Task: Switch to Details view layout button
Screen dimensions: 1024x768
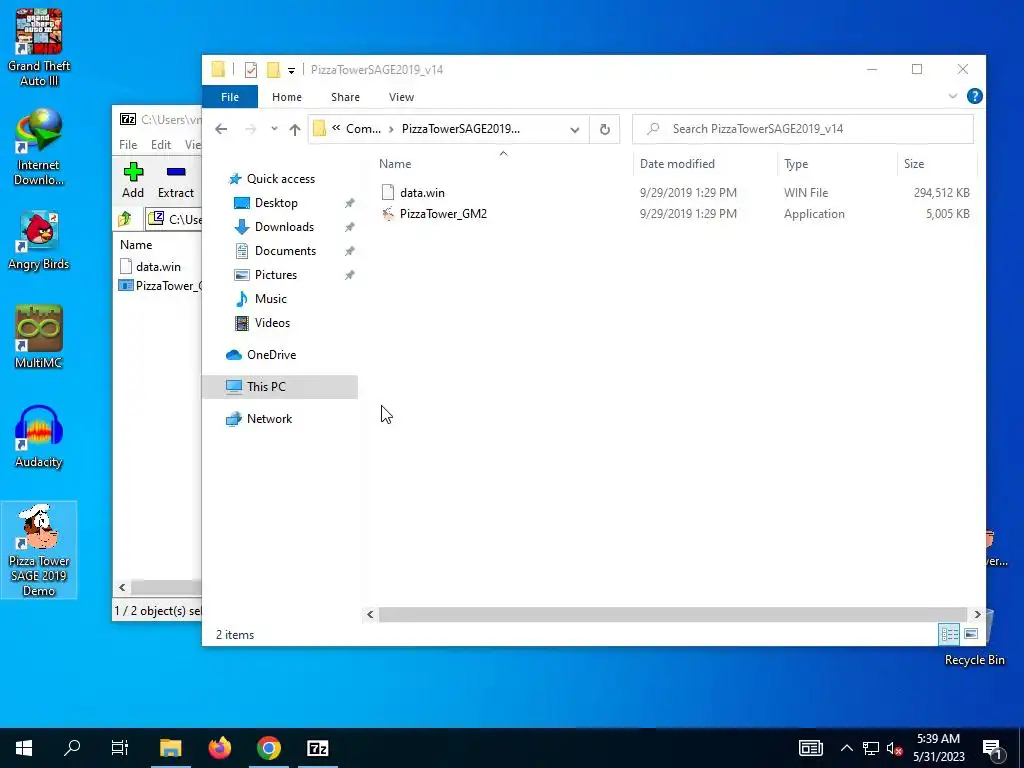Action: (x=950, y=633)
